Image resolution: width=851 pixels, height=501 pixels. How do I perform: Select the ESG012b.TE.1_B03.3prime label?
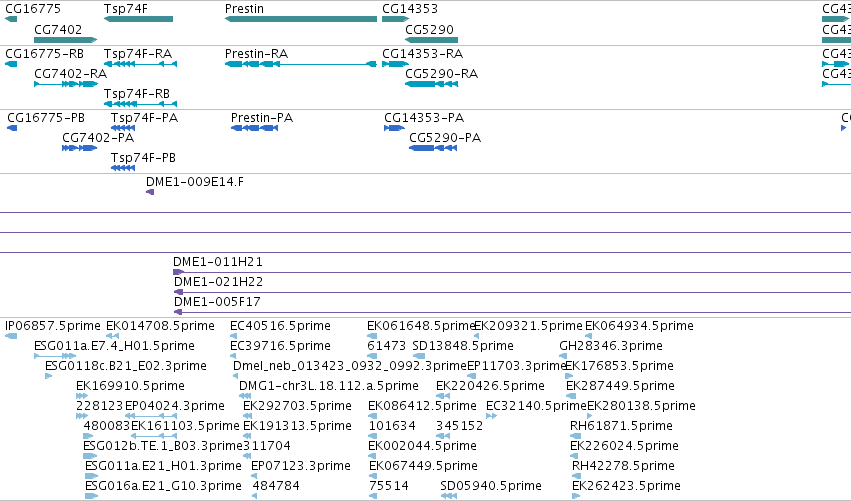point(163,446)
